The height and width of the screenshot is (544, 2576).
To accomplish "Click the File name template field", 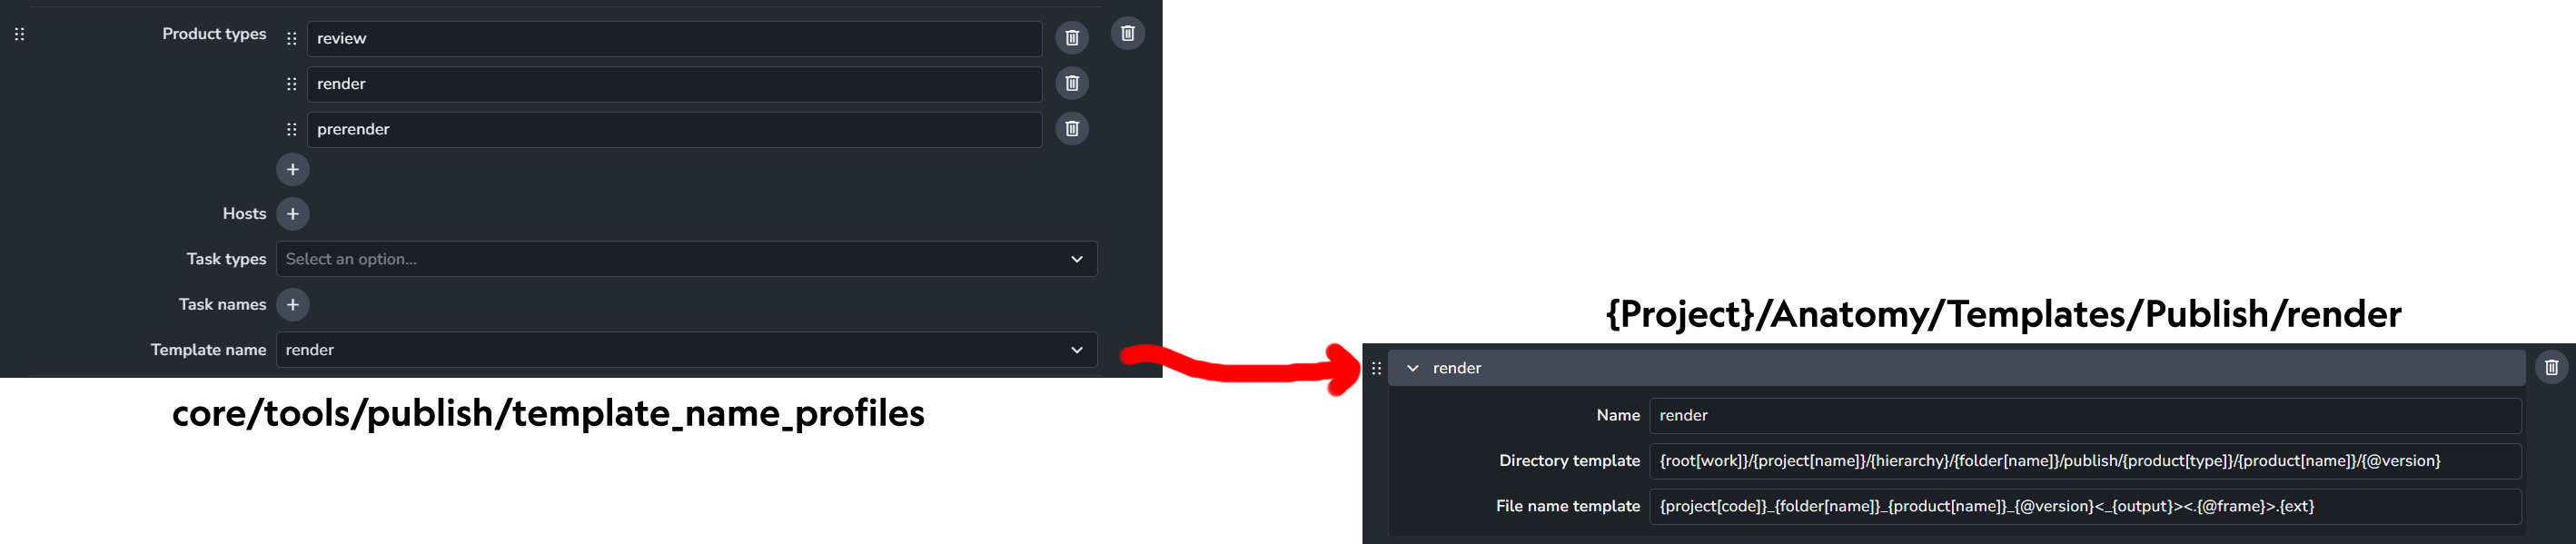I will pos(2085,506).
